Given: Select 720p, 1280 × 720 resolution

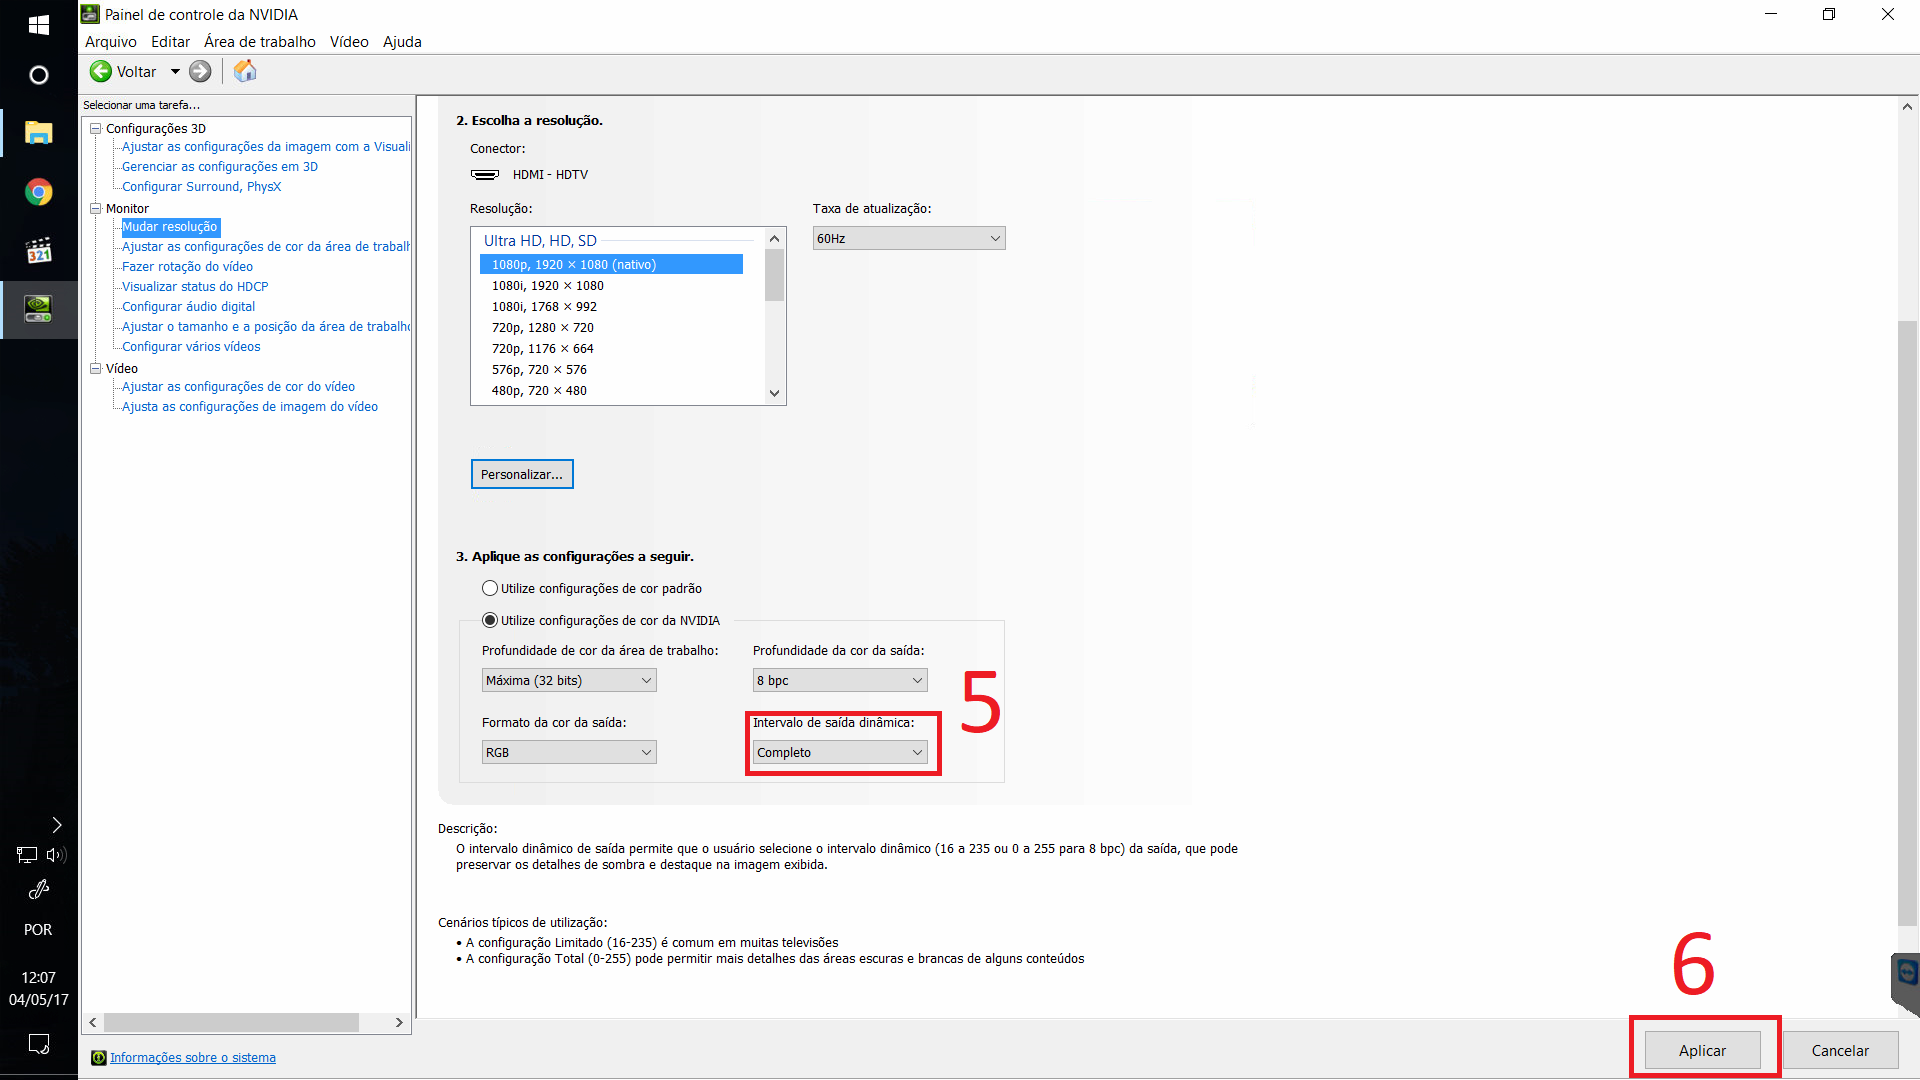Looking at the screenshot, I should tap(611, 327).
